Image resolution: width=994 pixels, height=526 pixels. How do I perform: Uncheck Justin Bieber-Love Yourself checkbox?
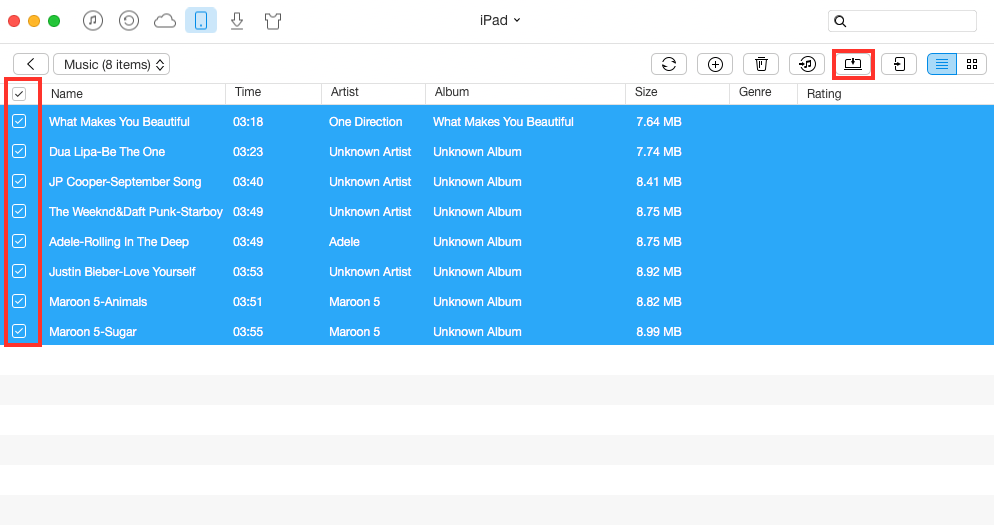19,271
